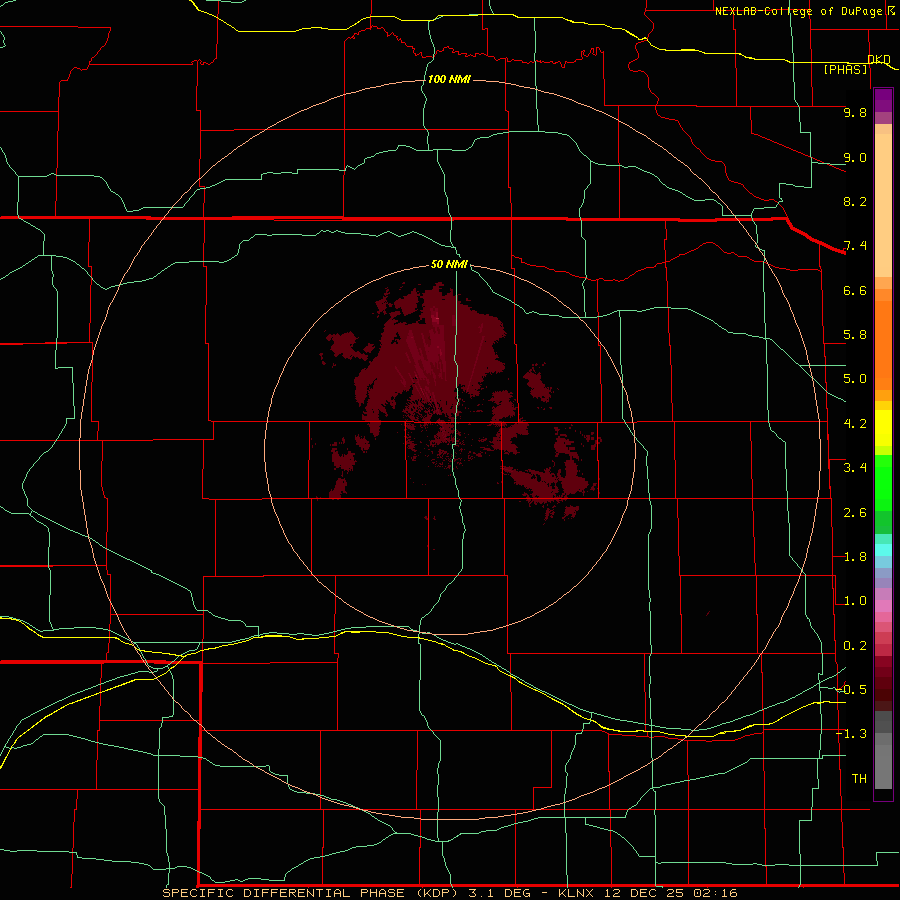This screenshot has height=900, width=900.
Task: Select the 100 NMI range ring label
Action: point(449,79)
